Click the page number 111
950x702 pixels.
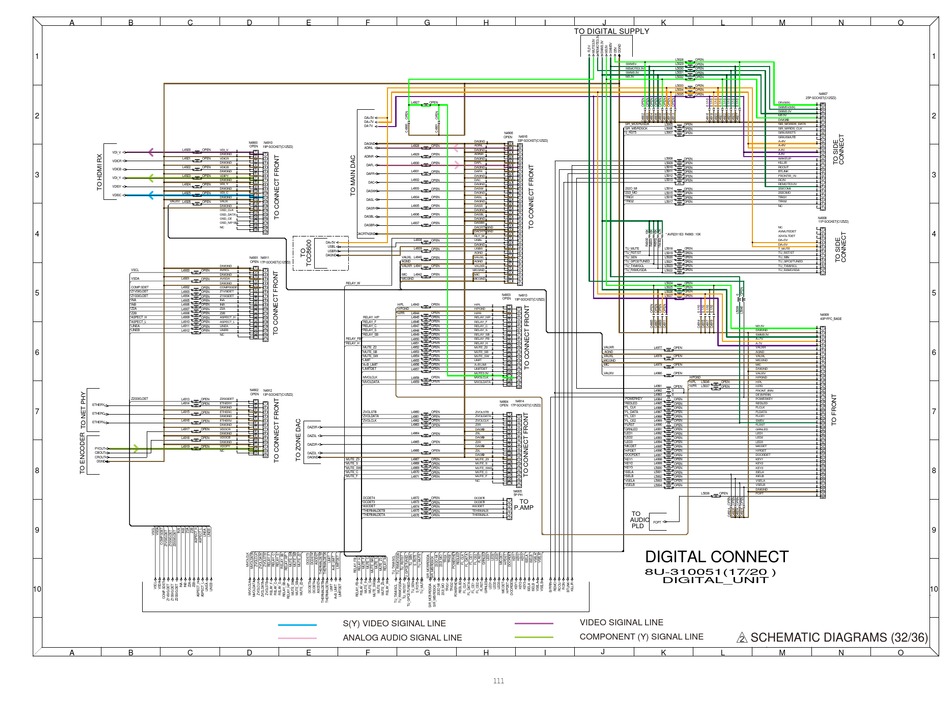pyautogui.click(x=499, y=681)
